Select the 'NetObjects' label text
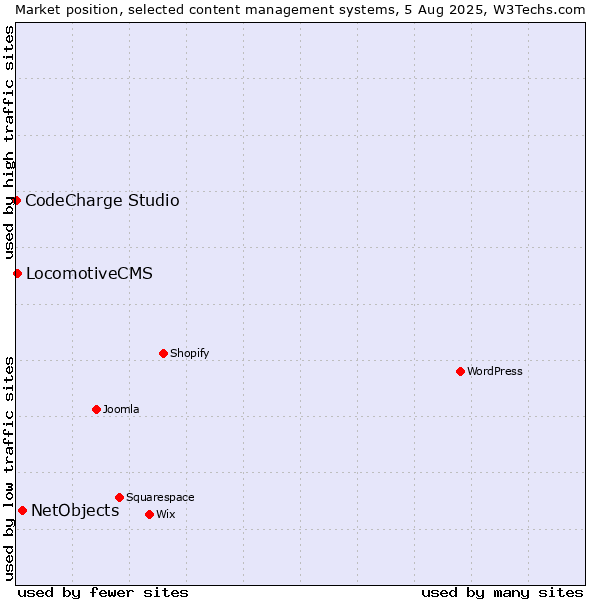Viewport: 600px width, 600px height. coord(75,511)
